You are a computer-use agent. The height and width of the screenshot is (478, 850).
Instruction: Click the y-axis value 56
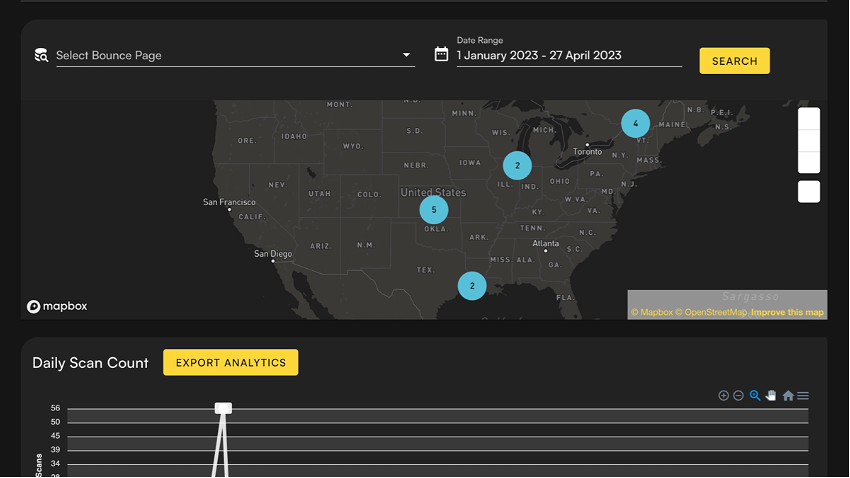click(55, 408)
